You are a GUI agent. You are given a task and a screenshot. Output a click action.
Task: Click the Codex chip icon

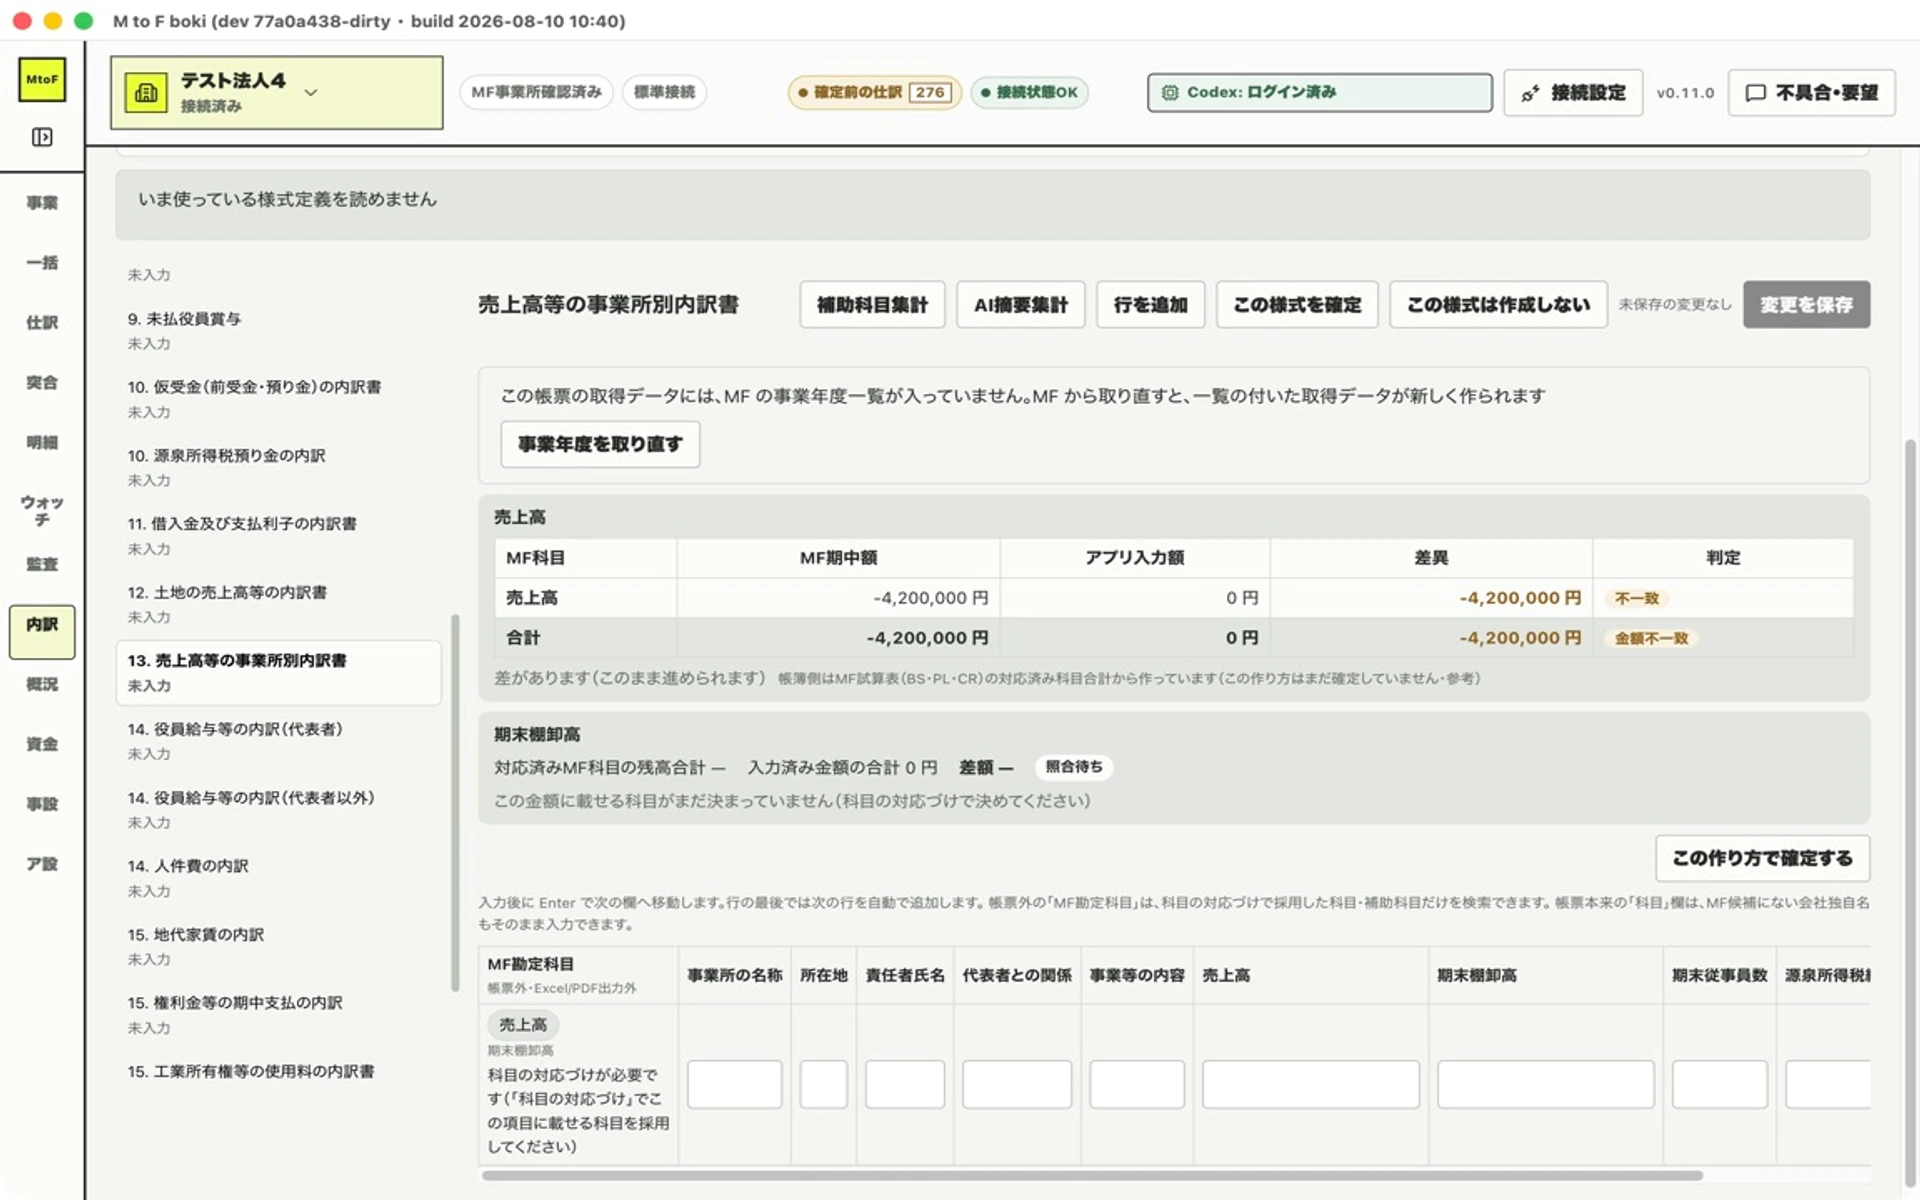[1169, 92]
